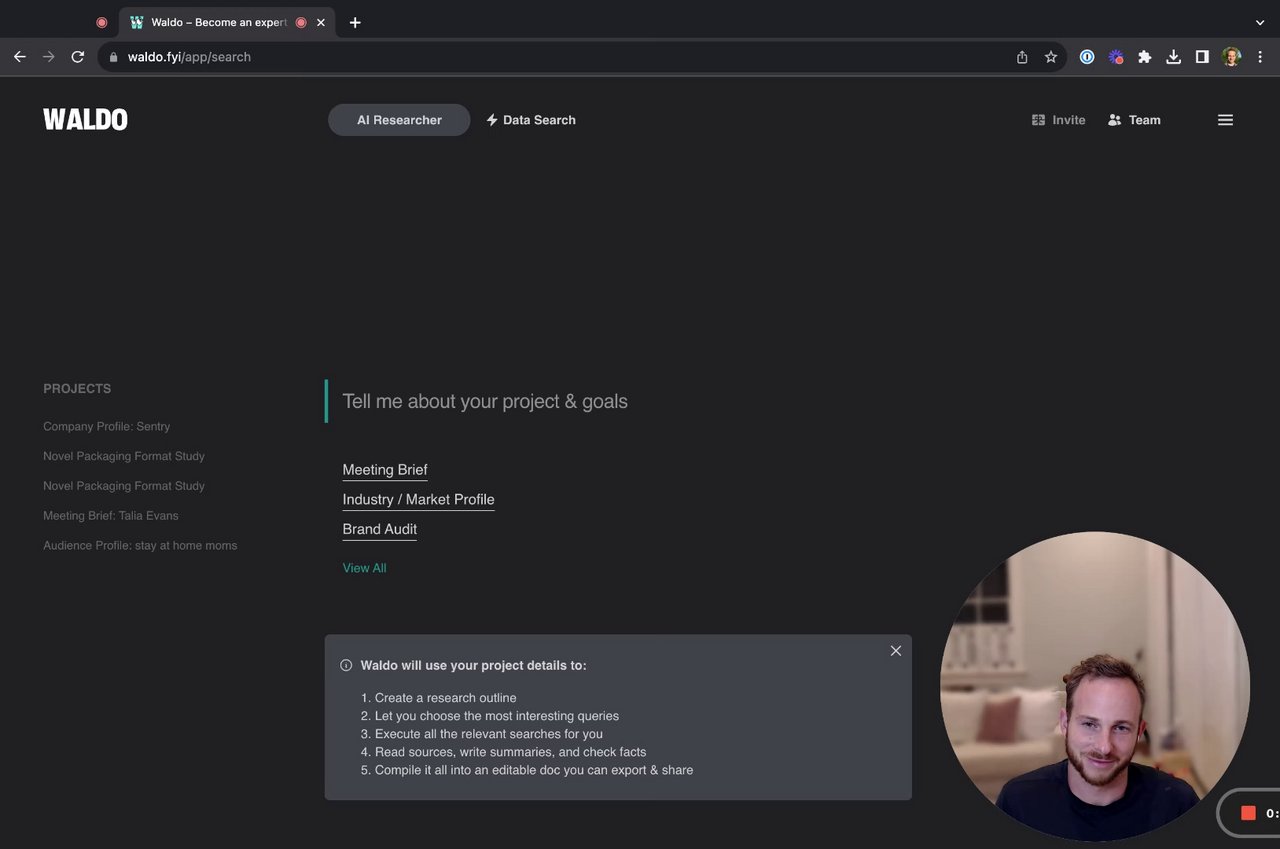Click the Invite button
Viewport: 1280px width, 849px height.
point(1058,120)
